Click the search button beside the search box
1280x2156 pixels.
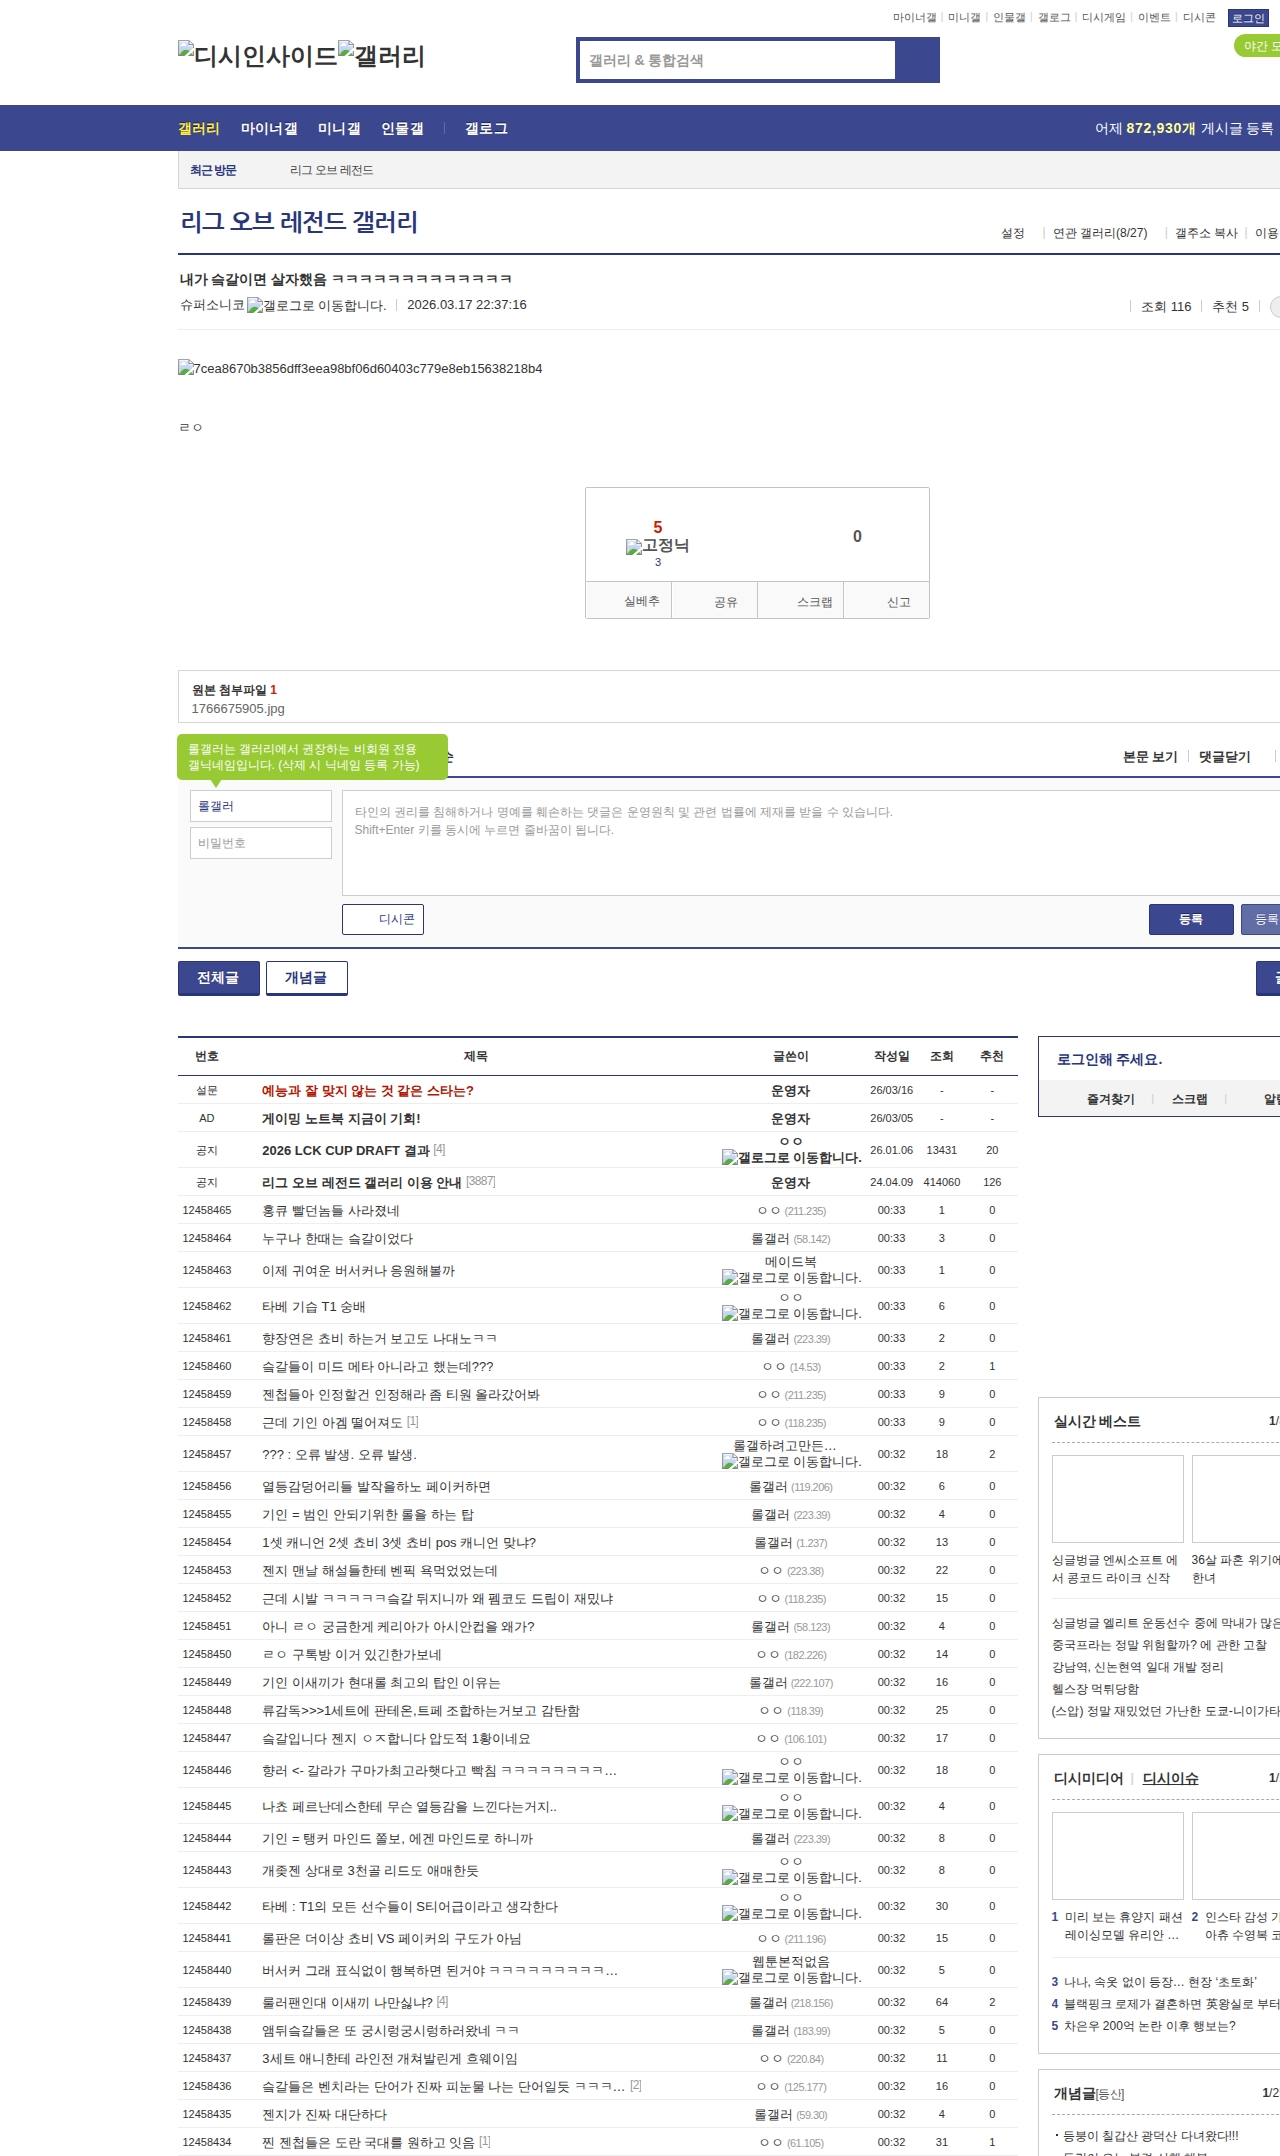[917, 60]
